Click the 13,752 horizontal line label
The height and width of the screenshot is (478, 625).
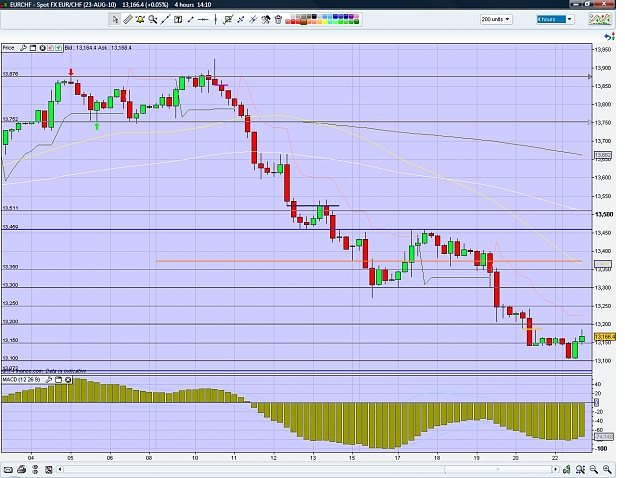click(10, 119)
